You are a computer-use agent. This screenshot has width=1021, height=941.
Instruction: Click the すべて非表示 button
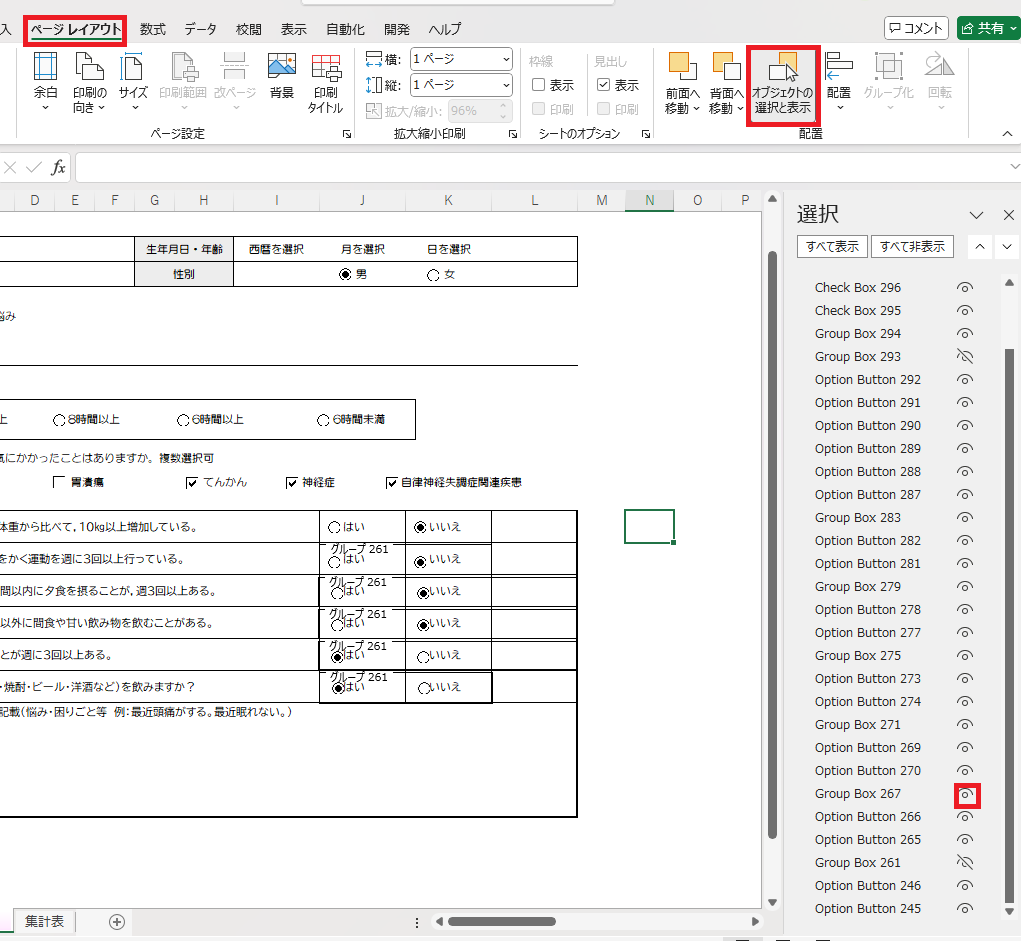coord(912,247)
